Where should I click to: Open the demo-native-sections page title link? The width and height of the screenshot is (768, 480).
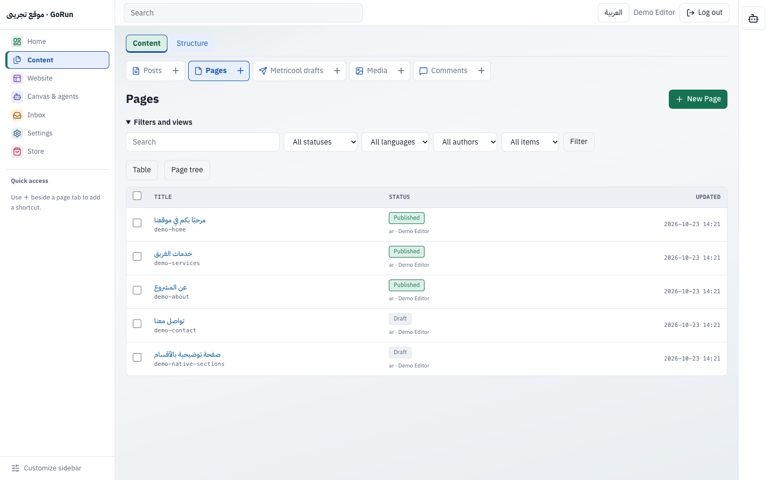pos(187,355)
